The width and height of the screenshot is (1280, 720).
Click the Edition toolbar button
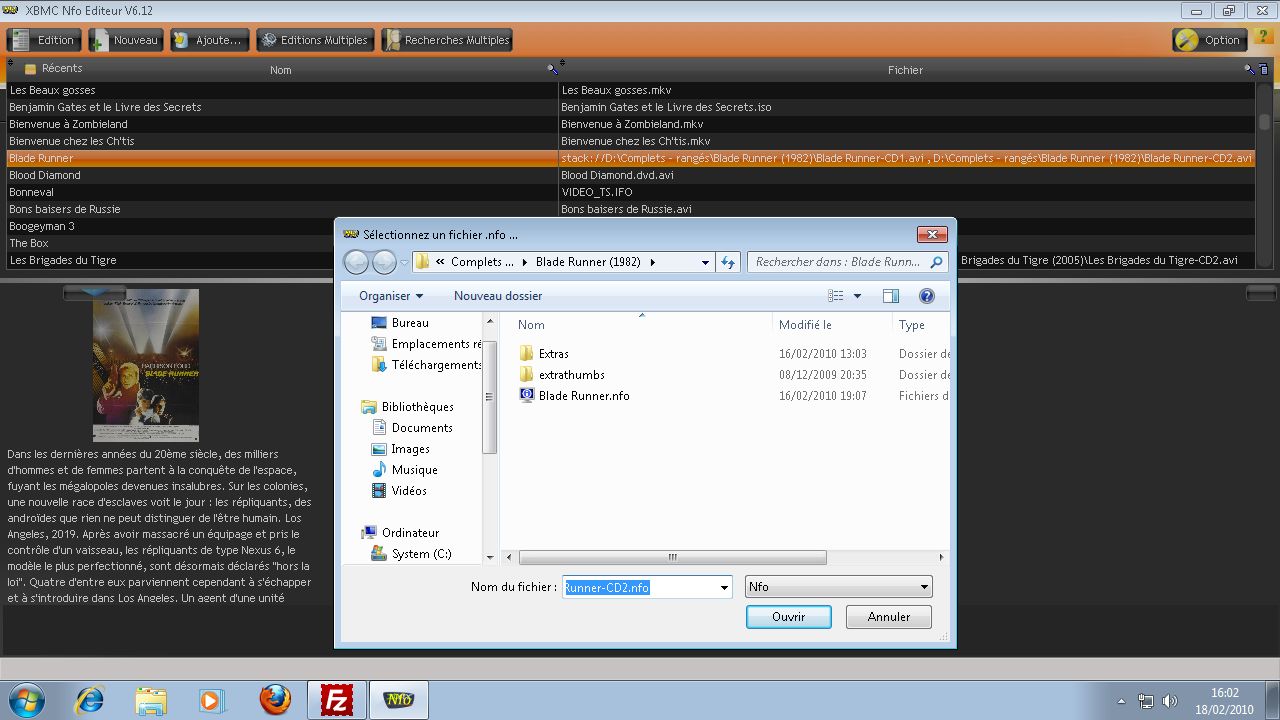pos(44,40)
